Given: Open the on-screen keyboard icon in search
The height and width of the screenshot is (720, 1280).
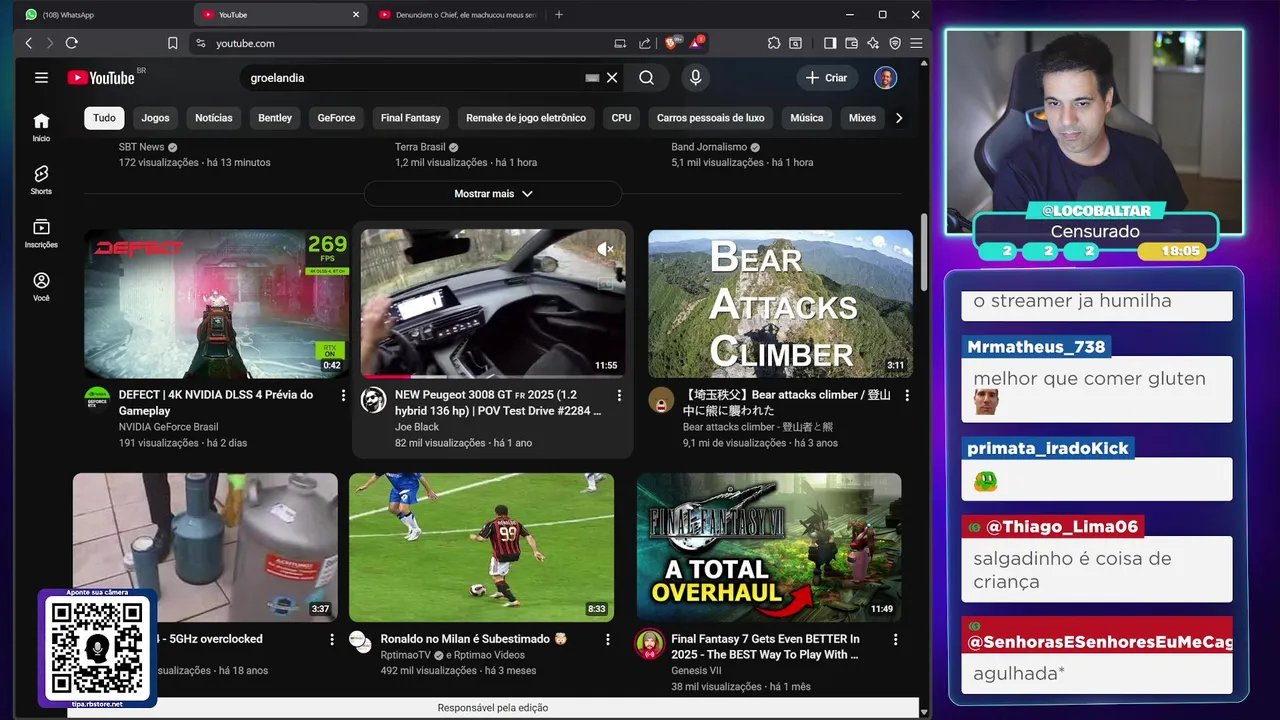Looking at the screenshot, I should [592, 77].
